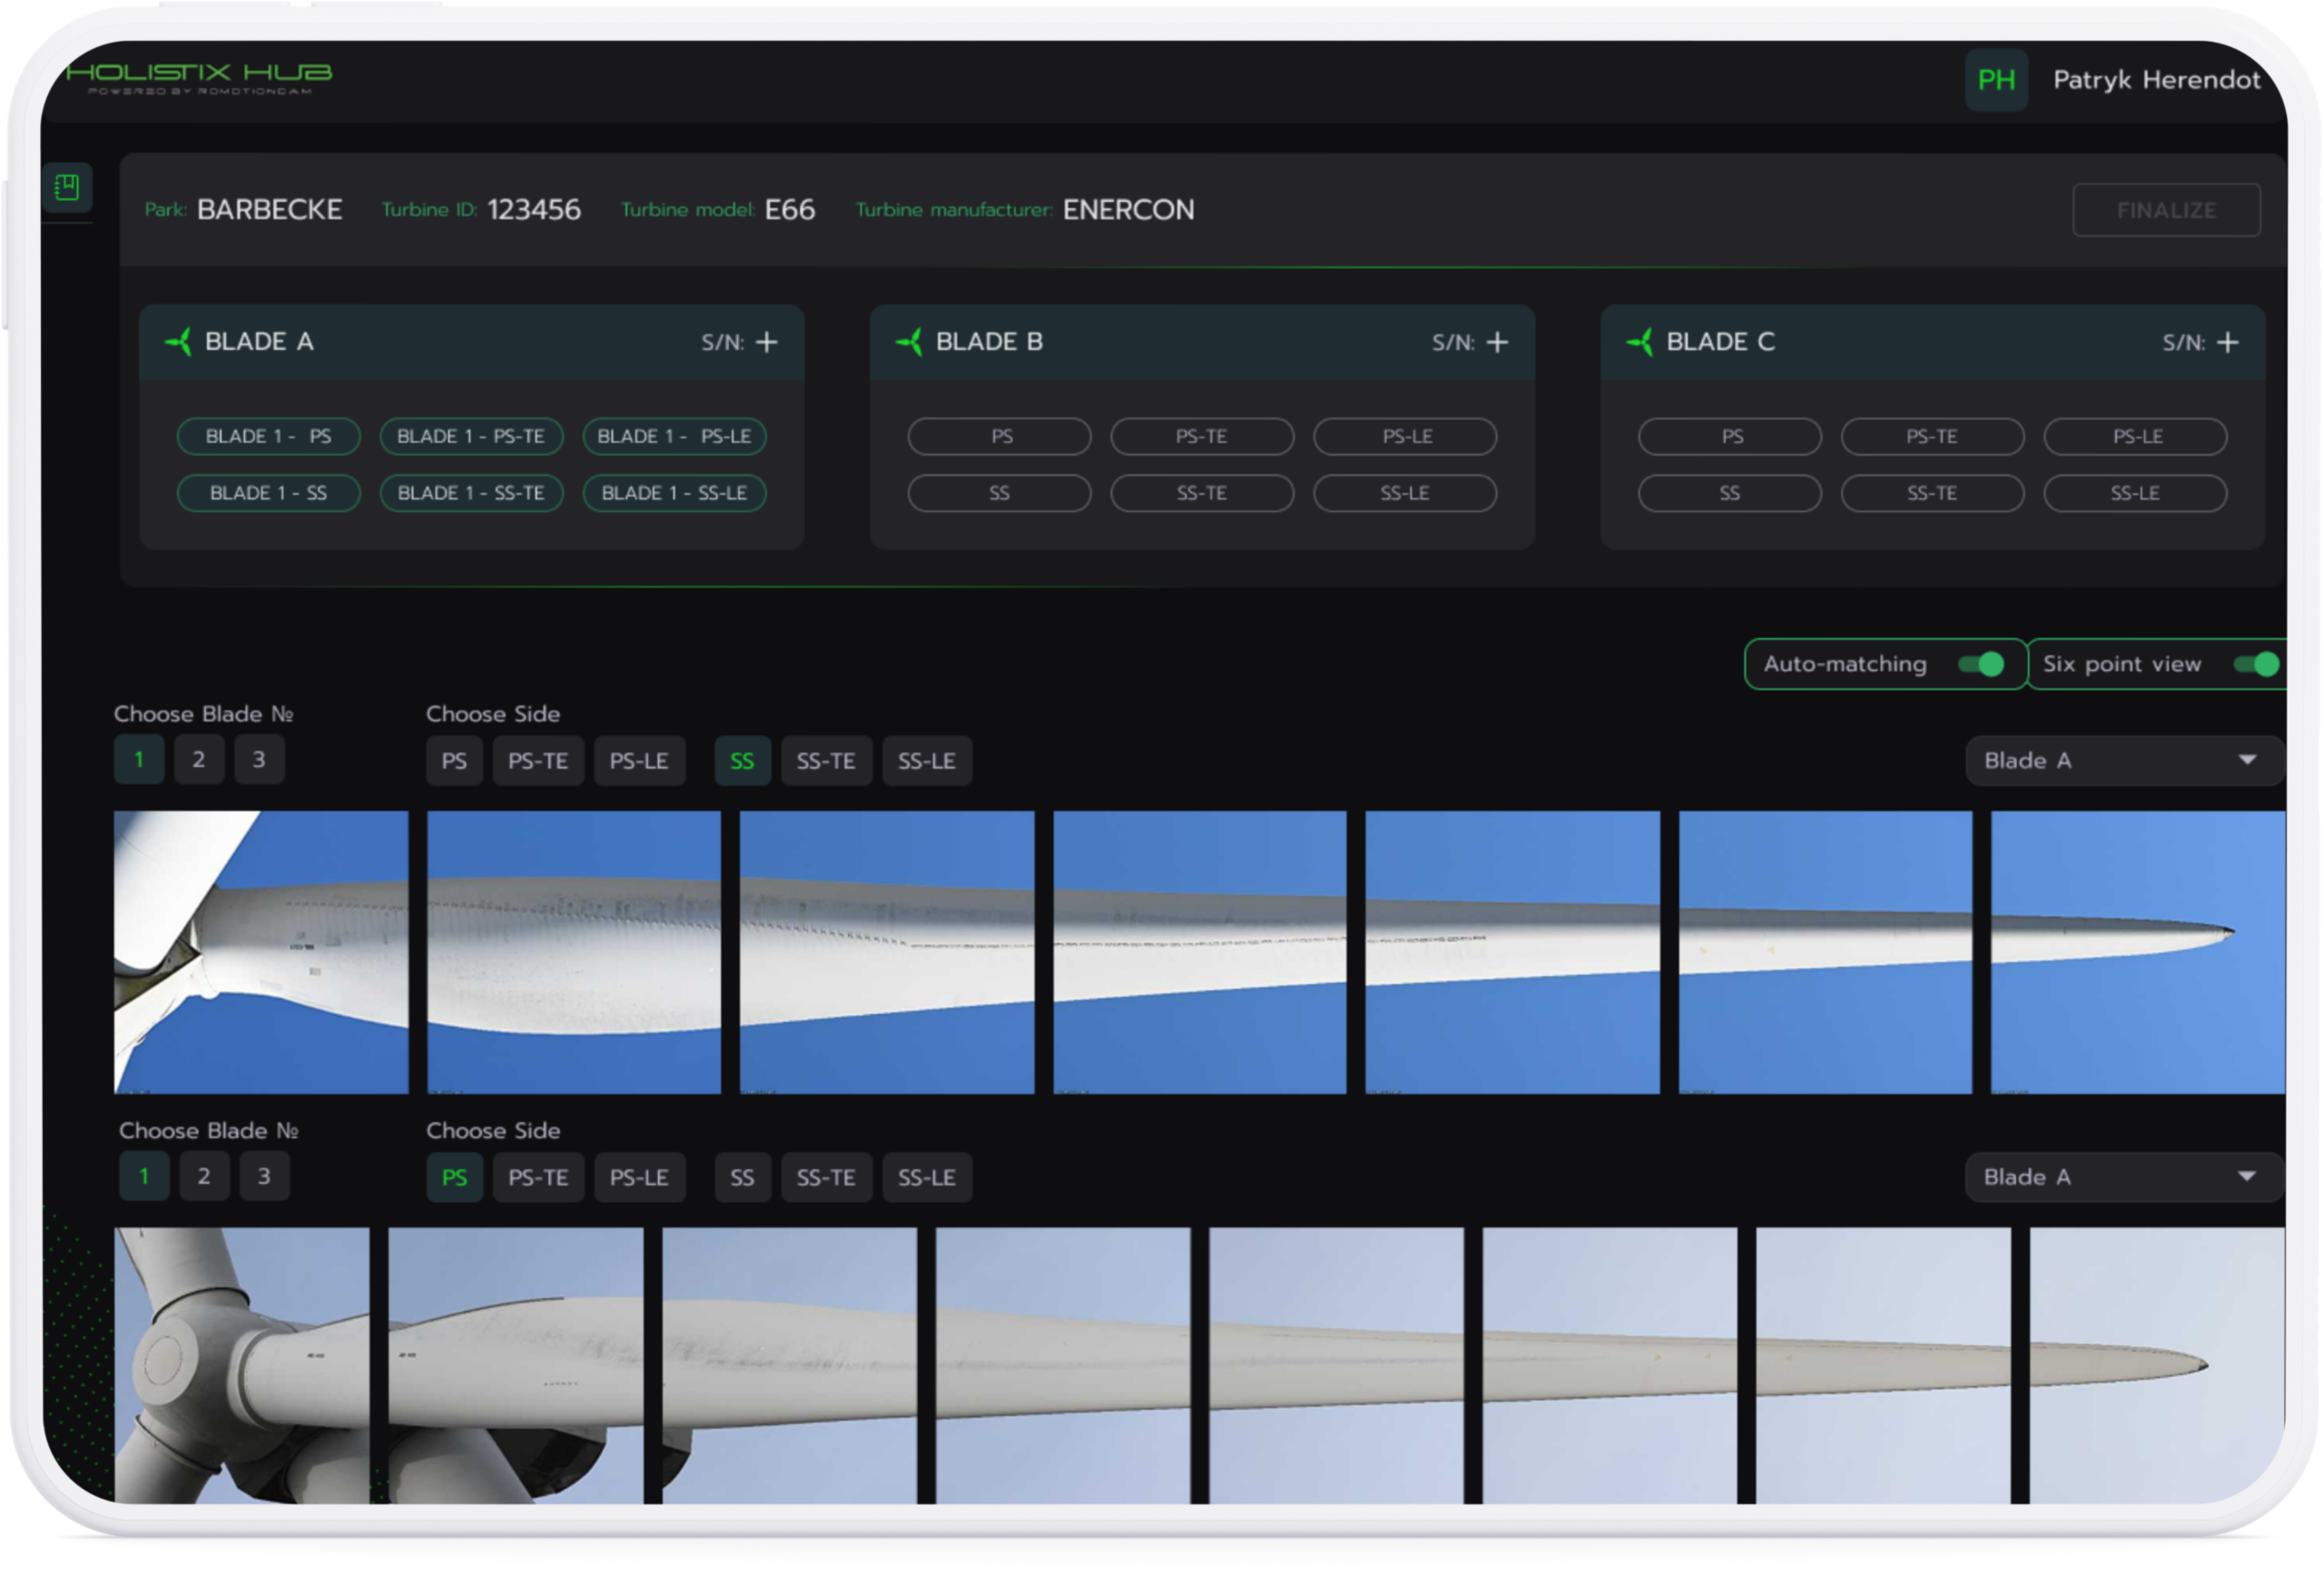Select blade number 2 in first row
Image resolution: width=2324 pixels, height=1575 pixels.
click(x=199, y=760)
